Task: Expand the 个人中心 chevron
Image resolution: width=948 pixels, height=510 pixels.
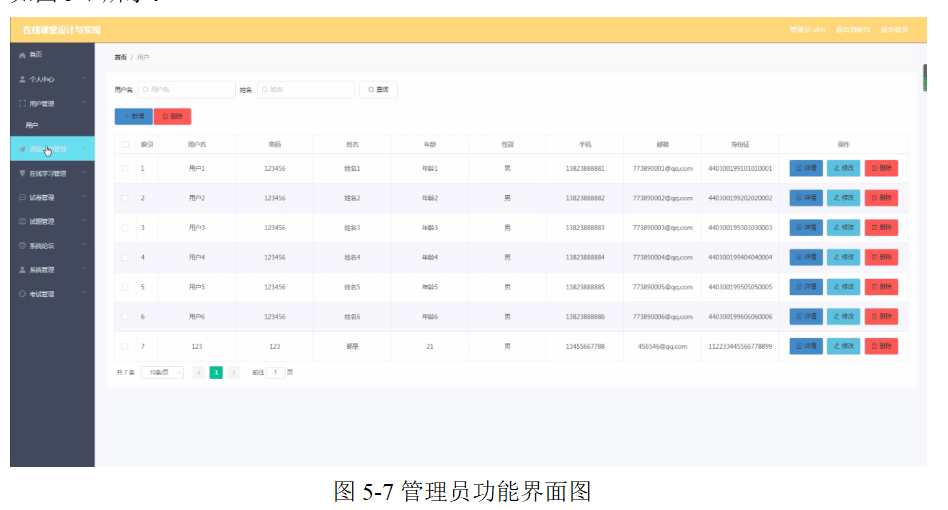Action: coord(84,79)
